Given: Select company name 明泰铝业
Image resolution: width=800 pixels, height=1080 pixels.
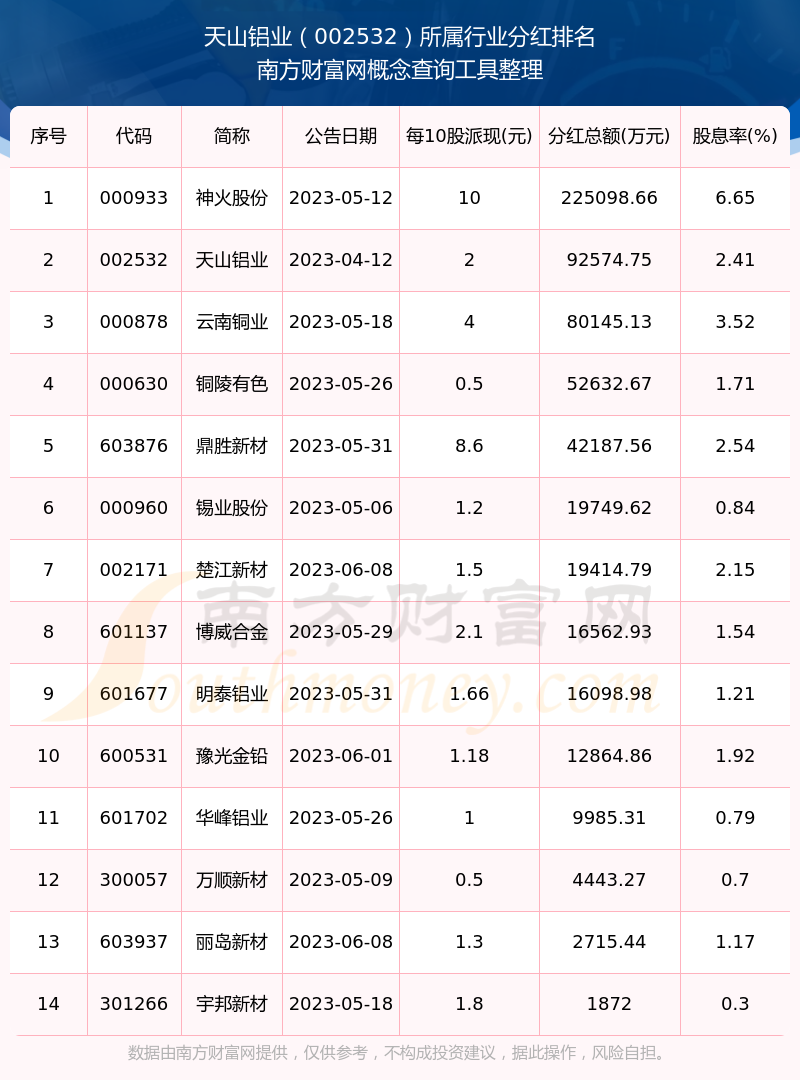Looking at the screenshot, I should [x=232, y=694].
